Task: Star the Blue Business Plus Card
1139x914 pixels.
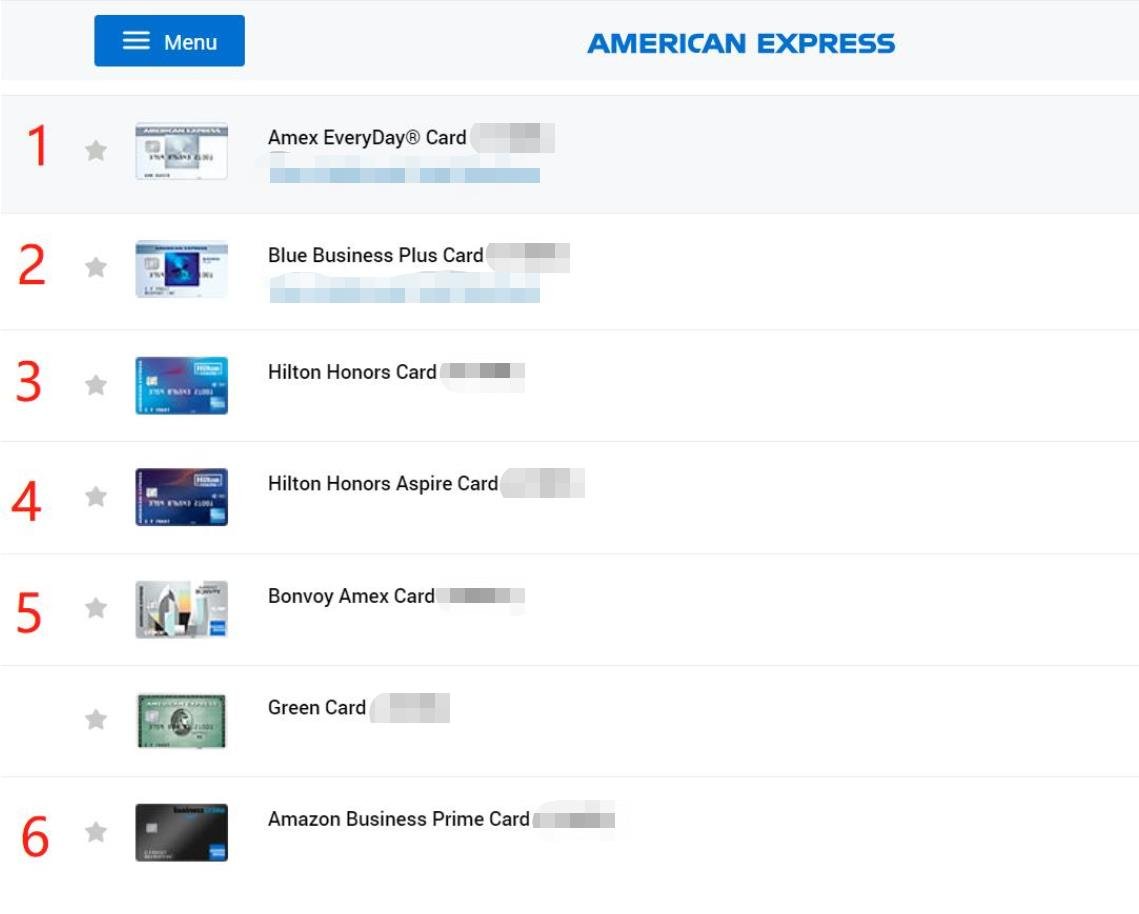Action: [96, 267]
